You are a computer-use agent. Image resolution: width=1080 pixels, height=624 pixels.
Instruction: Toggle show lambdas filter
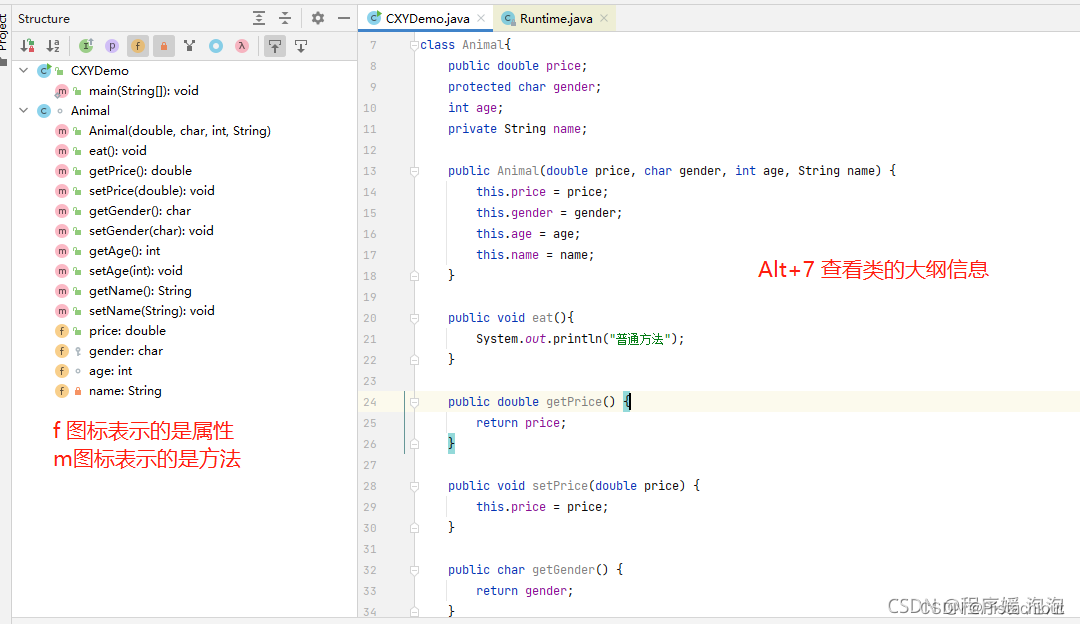(x=242, y=46)
